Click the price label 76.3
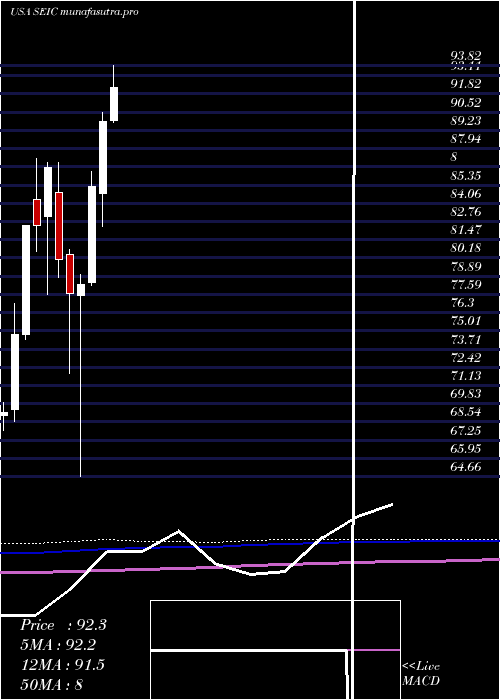The width and height of the screenshot is (500, 700). (463, 303)
